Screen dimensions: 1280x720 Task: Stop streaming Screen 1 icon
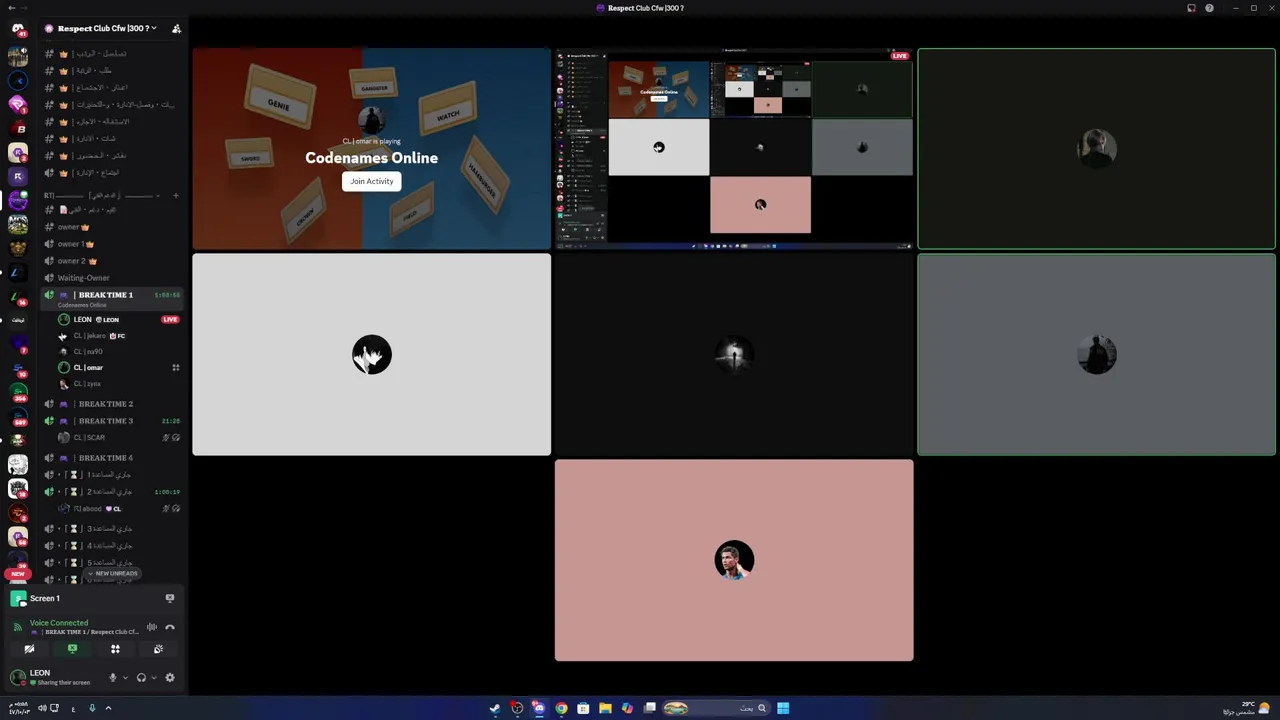point(170,598)
